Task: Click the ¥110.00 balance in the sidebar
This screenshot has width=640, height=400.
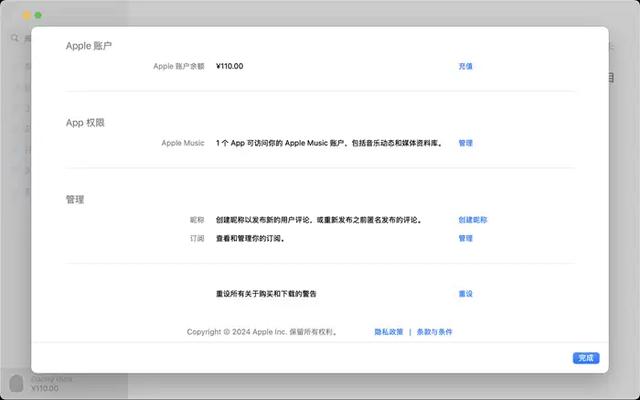Action: click(45, 389)
